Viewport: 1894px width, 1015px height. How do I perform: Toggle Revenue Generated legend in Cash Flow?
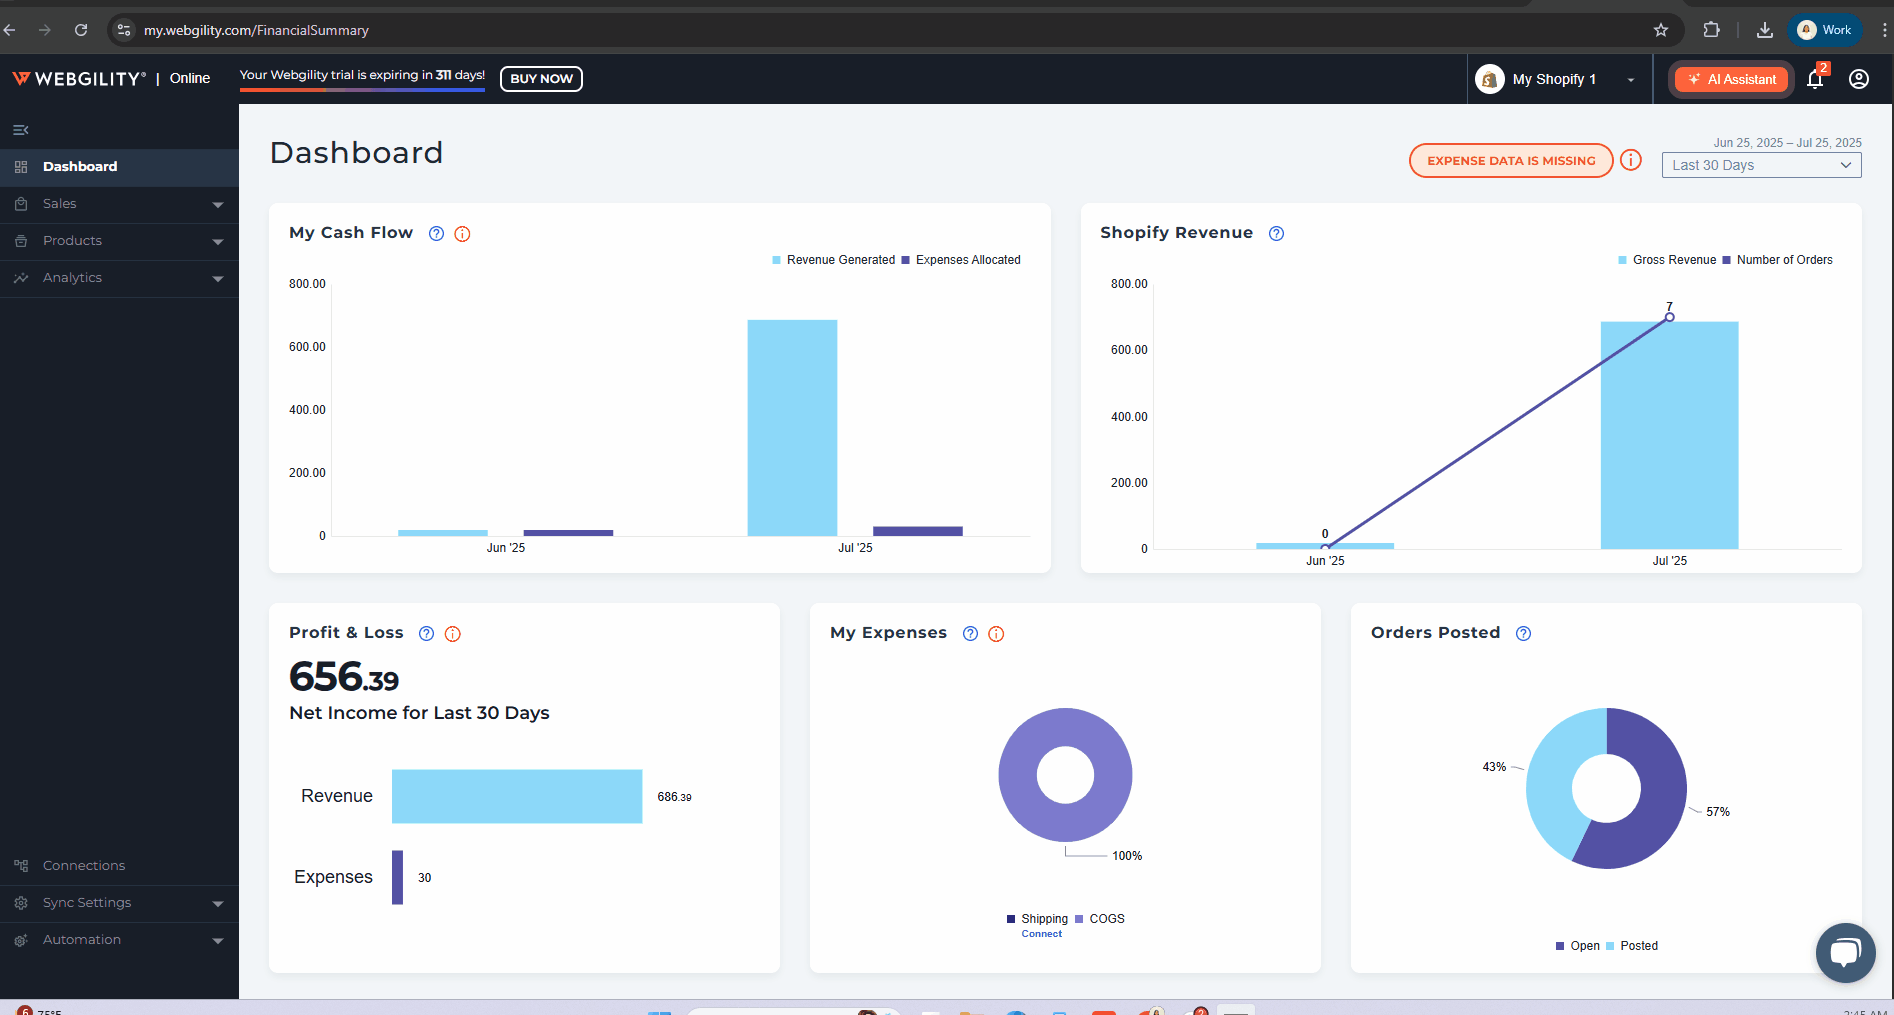[833, 260]
